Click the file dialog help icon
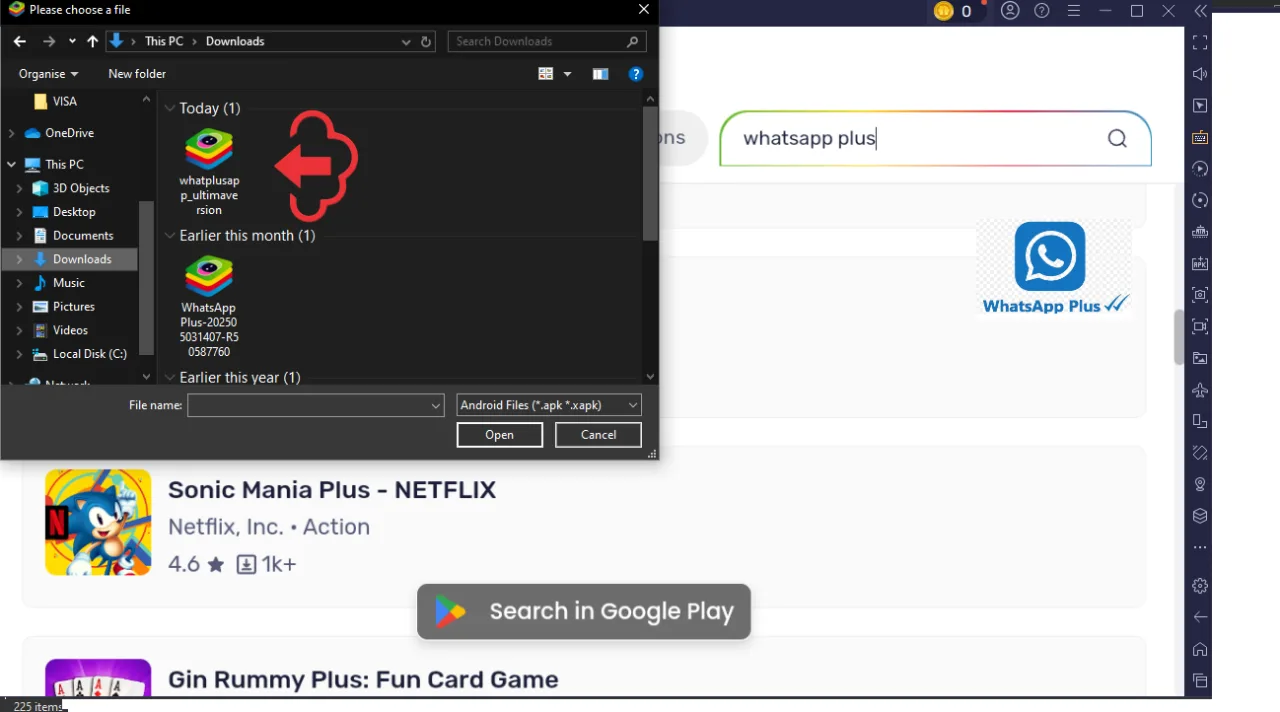This screenshot has width=1280, height=712. (x=635, y=74)
